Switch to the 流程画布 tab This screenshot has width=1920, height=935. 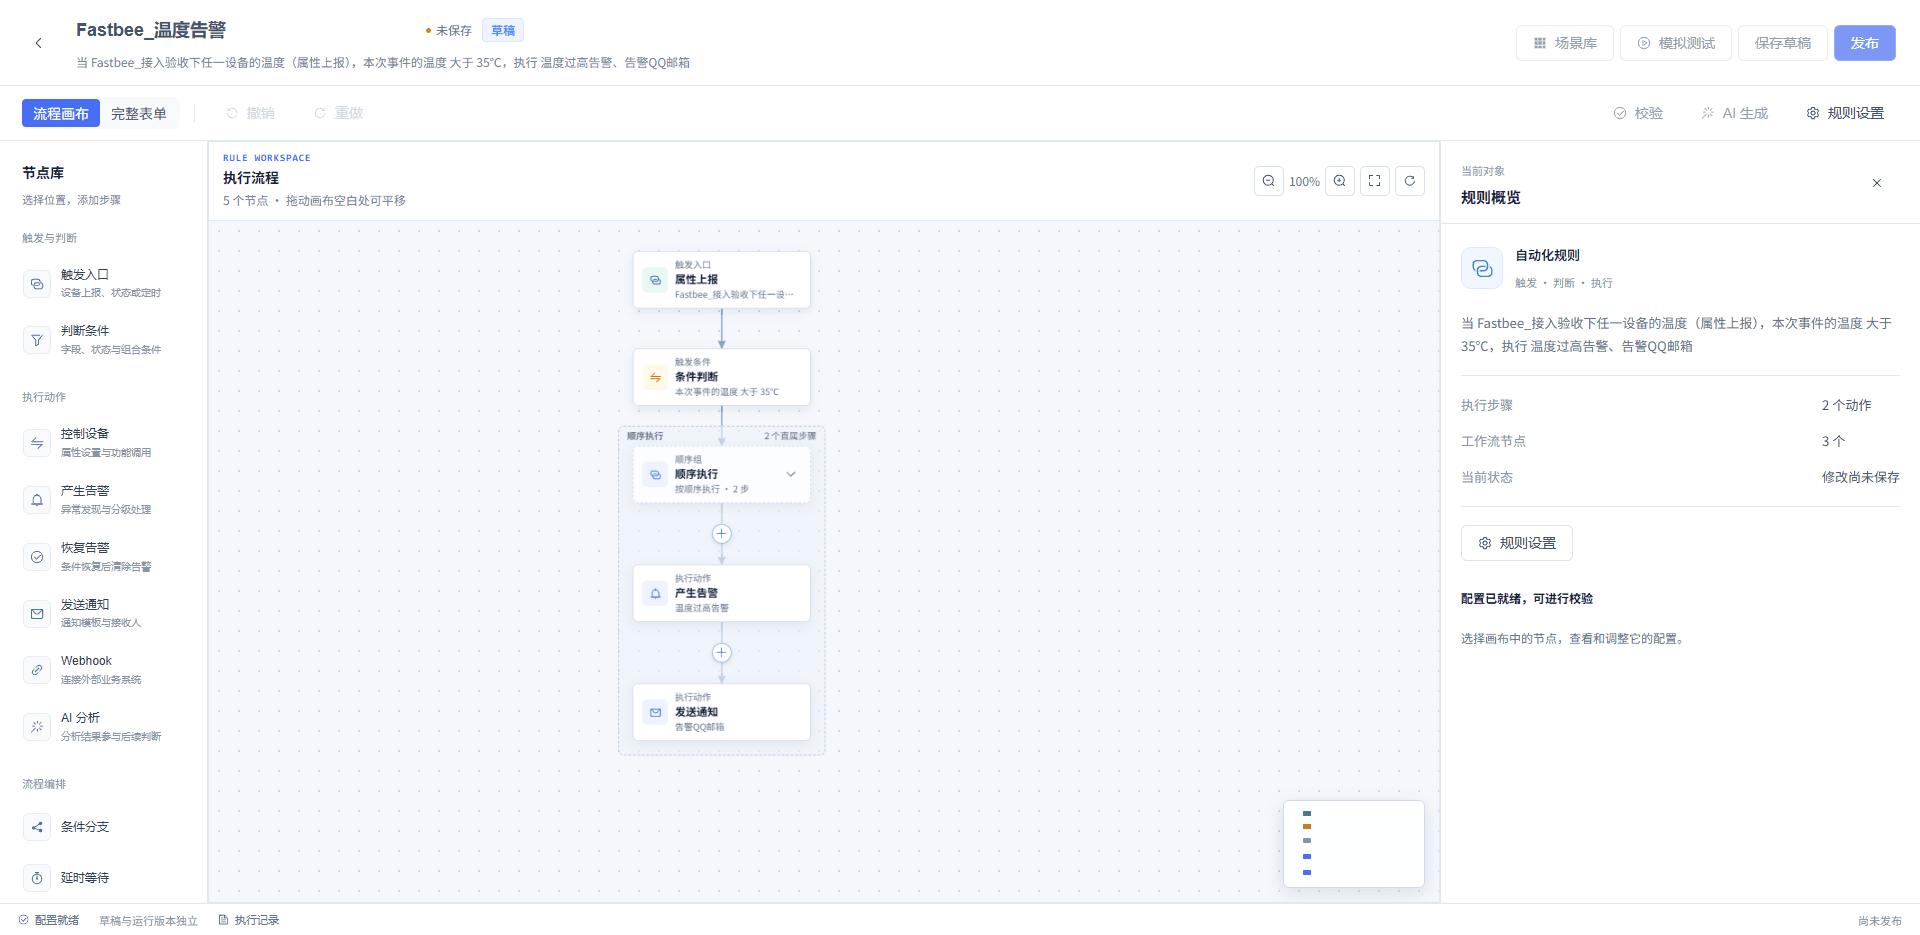(x=61, y=113)
